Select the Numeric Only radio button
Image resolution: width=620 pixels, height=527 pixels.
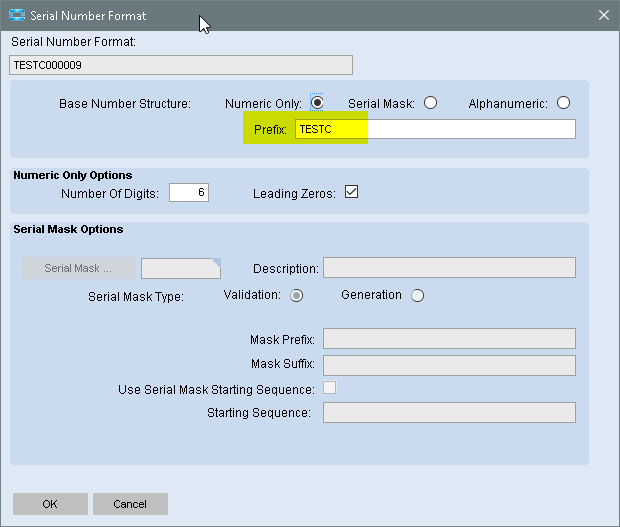(x=317, y=103)
